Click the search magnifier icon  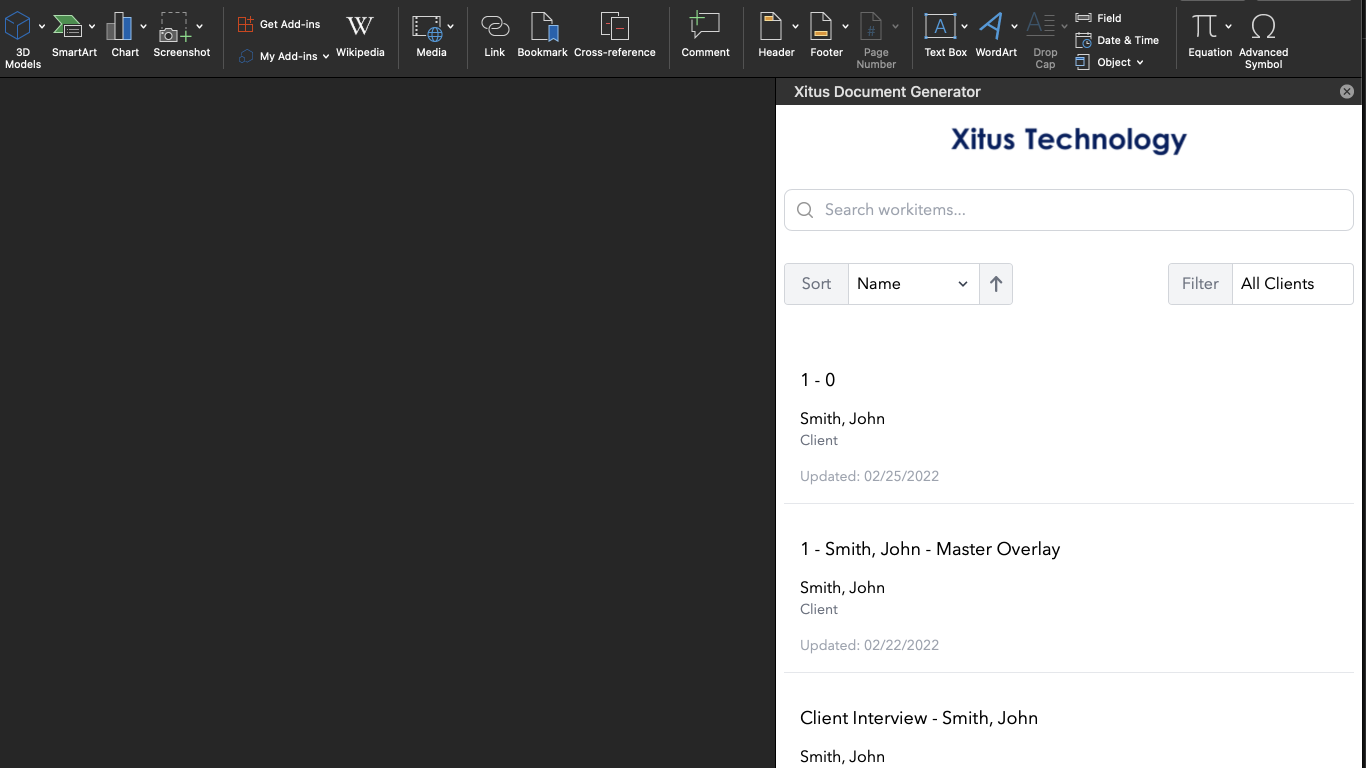(x=805, y=210)
